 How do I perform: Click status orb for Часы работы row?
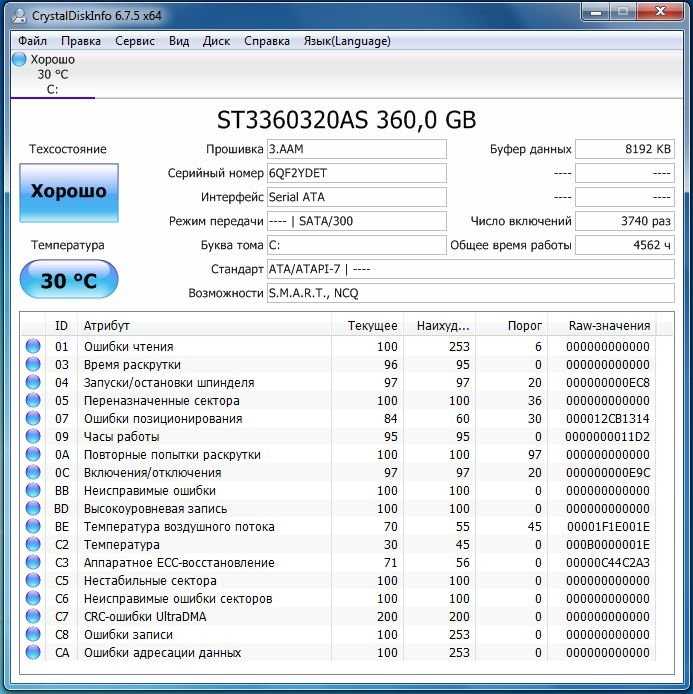tap(33, 436)
